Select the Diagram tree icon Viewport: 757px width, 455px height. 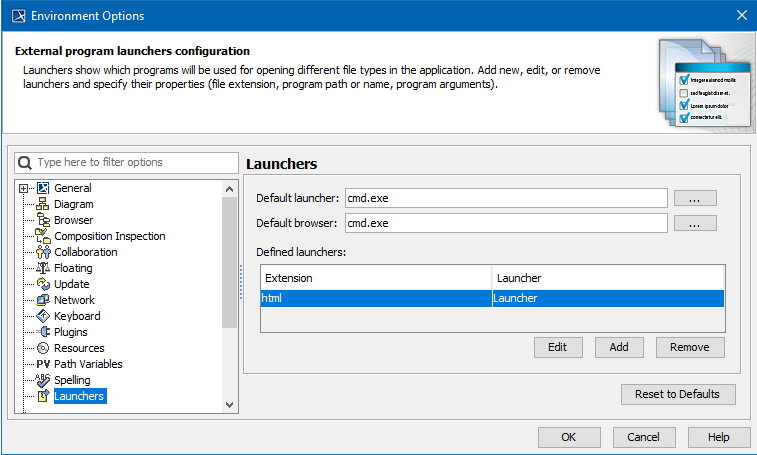coord(43,204)
